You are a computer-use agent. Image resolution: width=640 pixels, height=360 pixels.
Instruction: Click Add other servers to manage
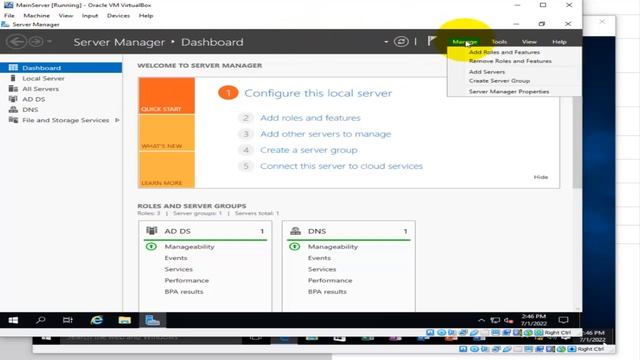click(325, 134)
